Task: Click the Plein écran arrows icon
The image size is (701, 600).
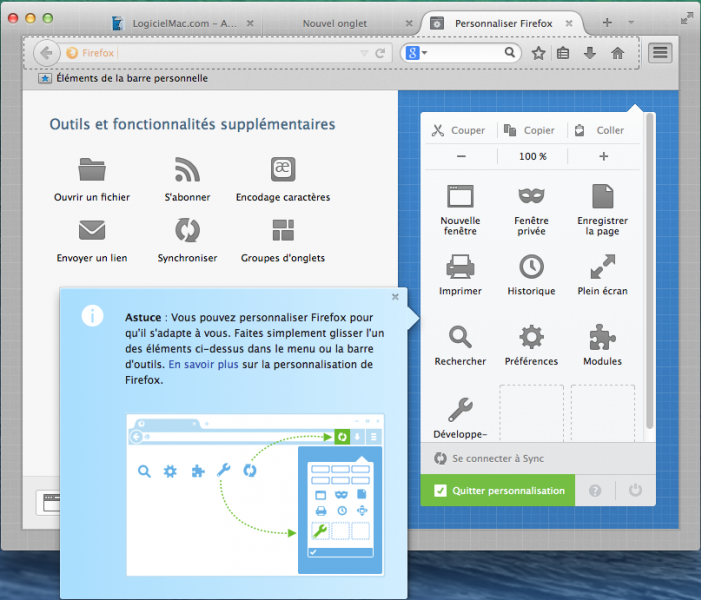Action: click(603, 266)
